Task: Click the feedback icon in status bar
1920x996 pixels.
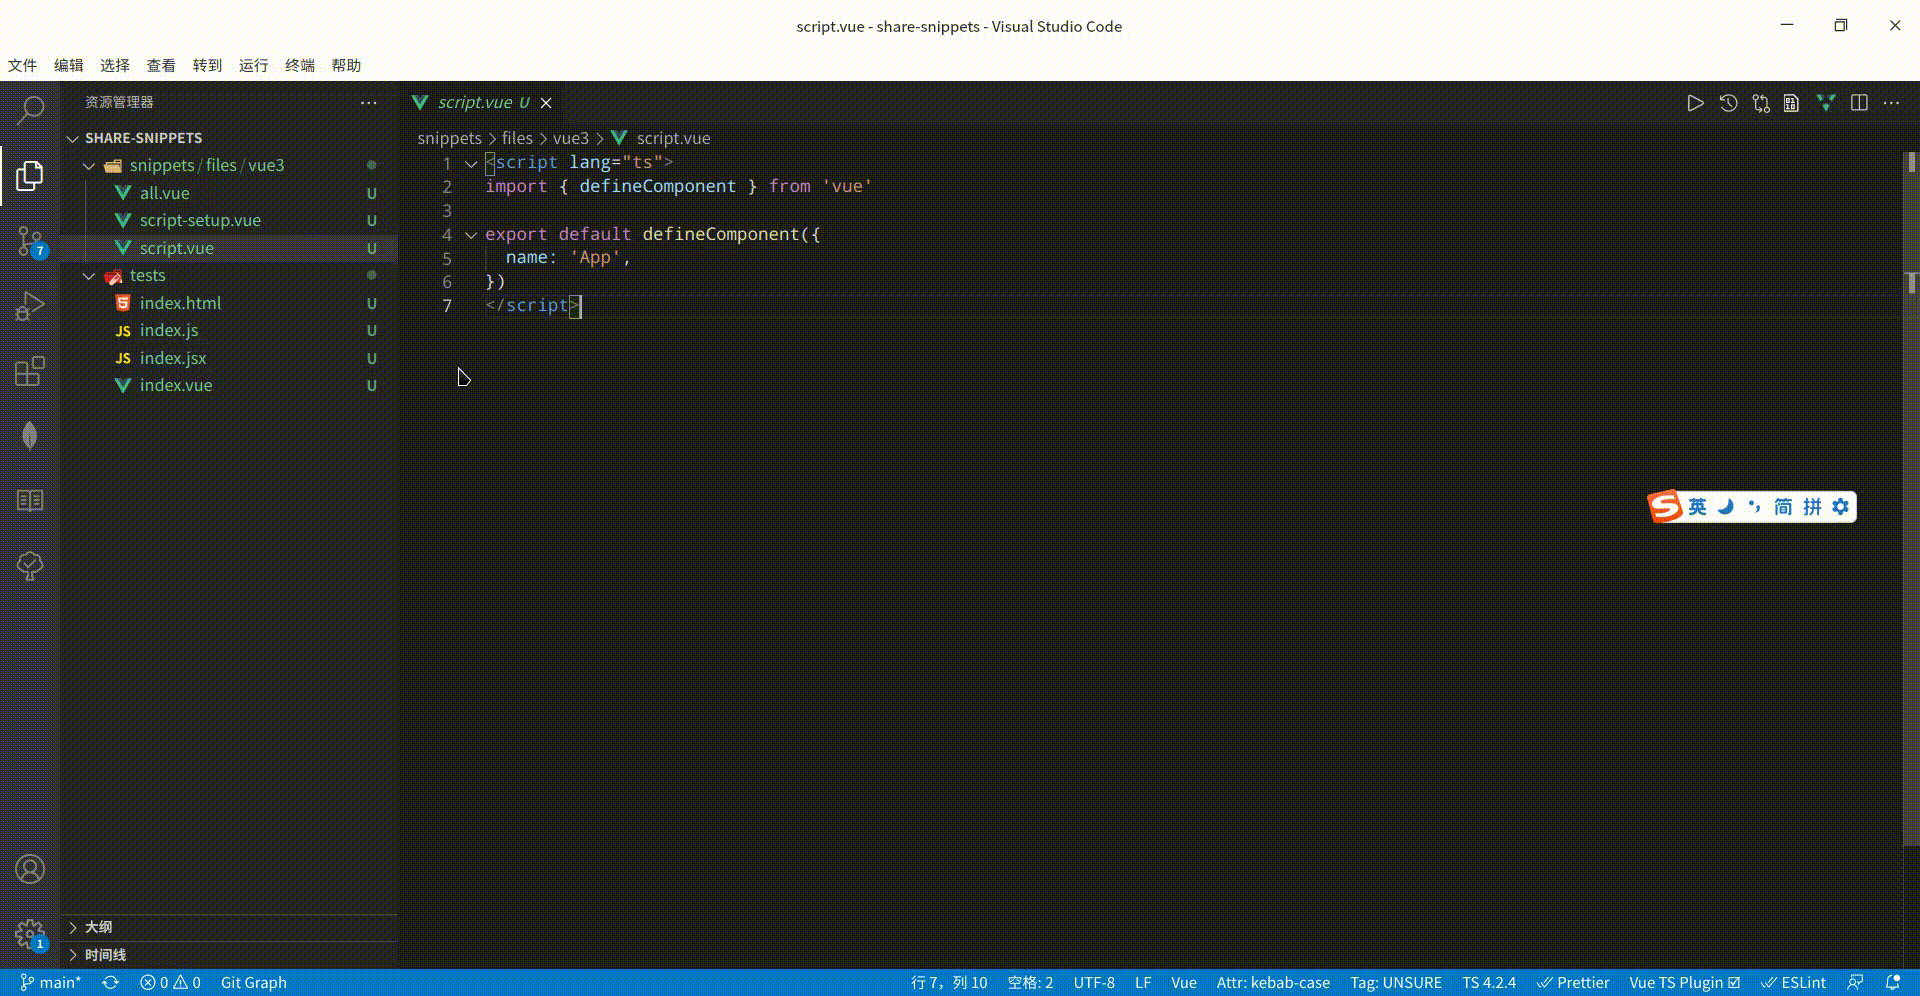Action: tap(1855, 982)
